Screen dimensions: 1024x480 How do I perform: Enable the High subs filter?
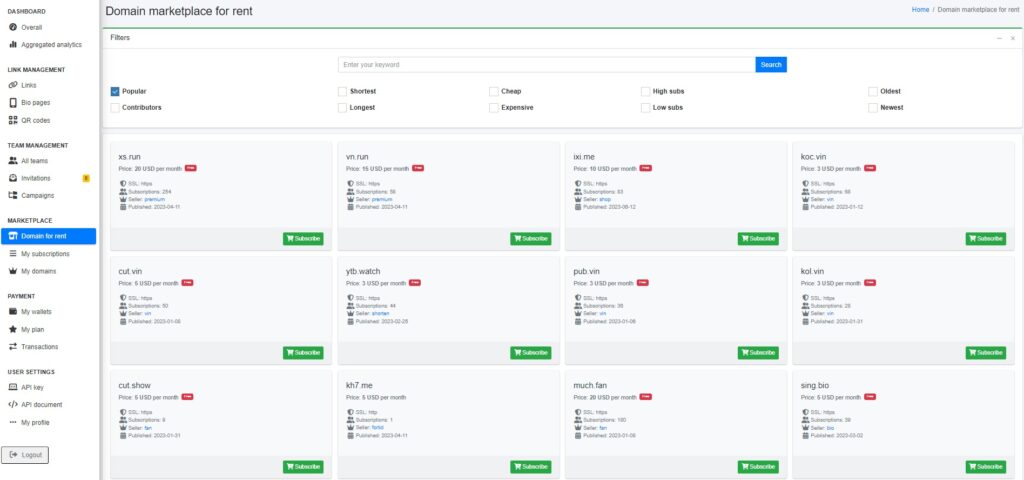[645, 91]
